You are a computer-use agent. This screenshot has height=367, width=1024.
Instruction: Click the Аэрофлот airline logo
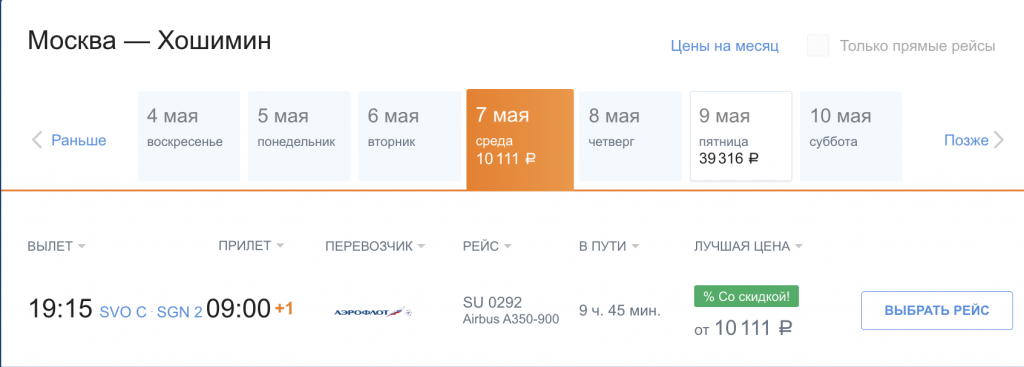pos(373,312)
